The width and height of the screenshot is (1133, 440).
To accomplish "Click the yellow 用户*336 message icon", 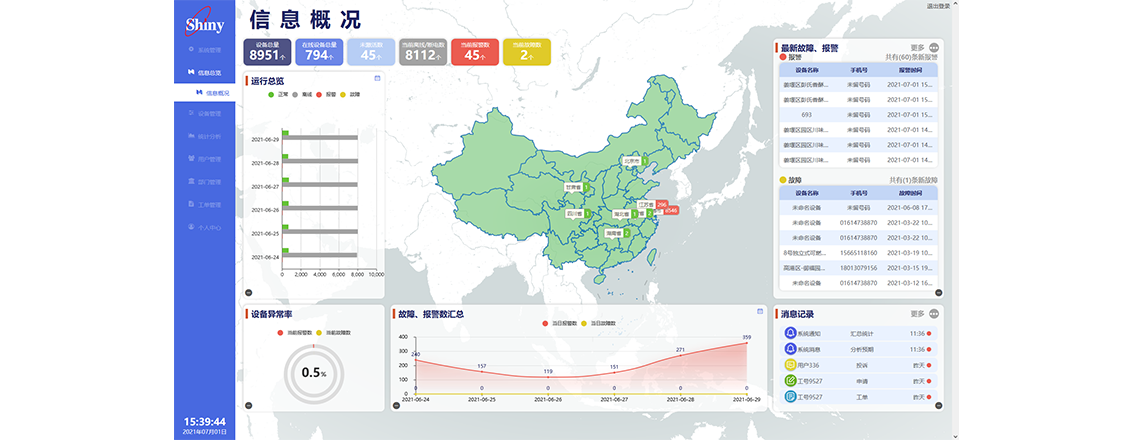I will click(x=791, y=365).
